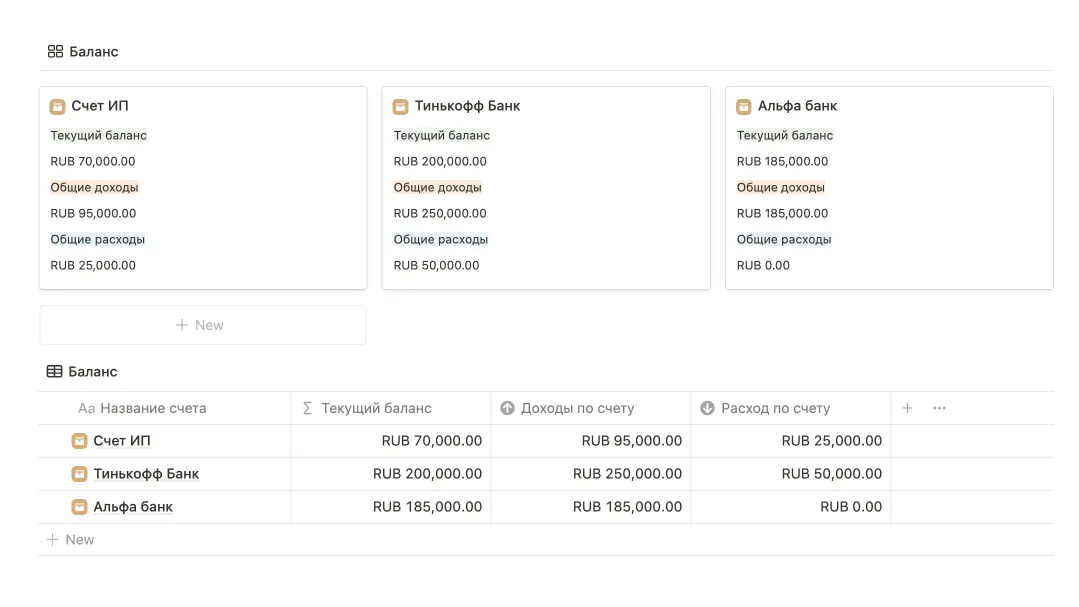
Task: Click the Альфа банк row icon in table
Action: (80, 507)
